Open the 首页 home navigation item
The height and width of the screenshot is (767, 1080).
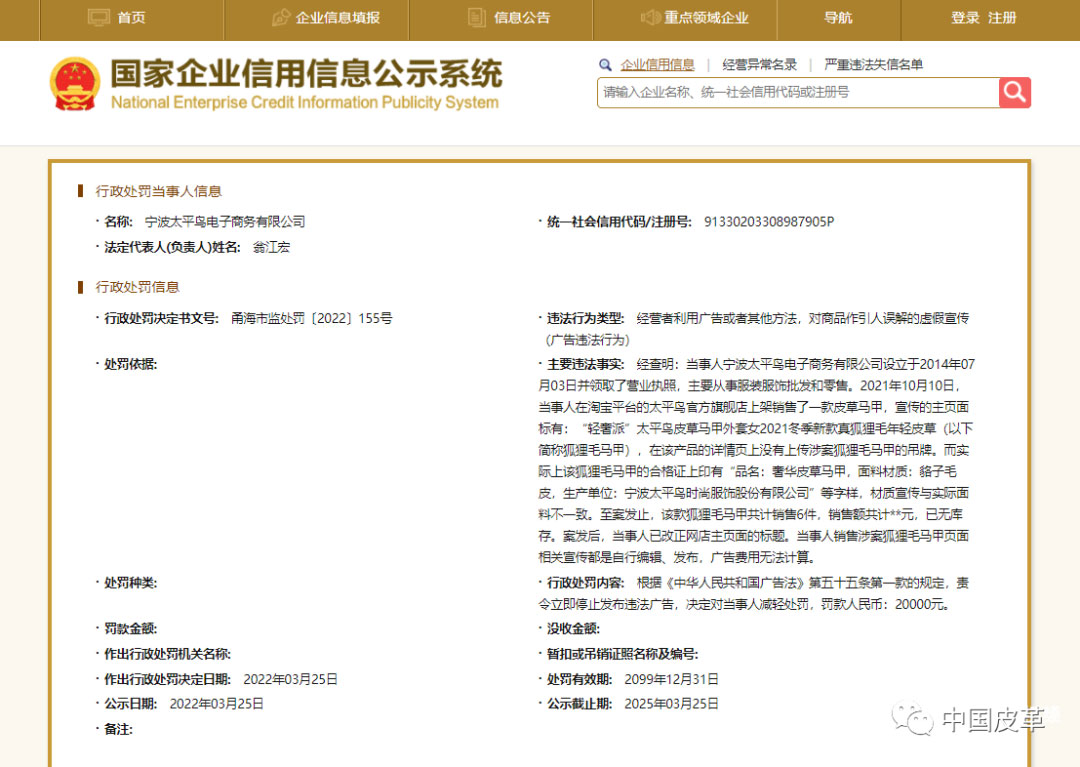(x=132, y=18)
